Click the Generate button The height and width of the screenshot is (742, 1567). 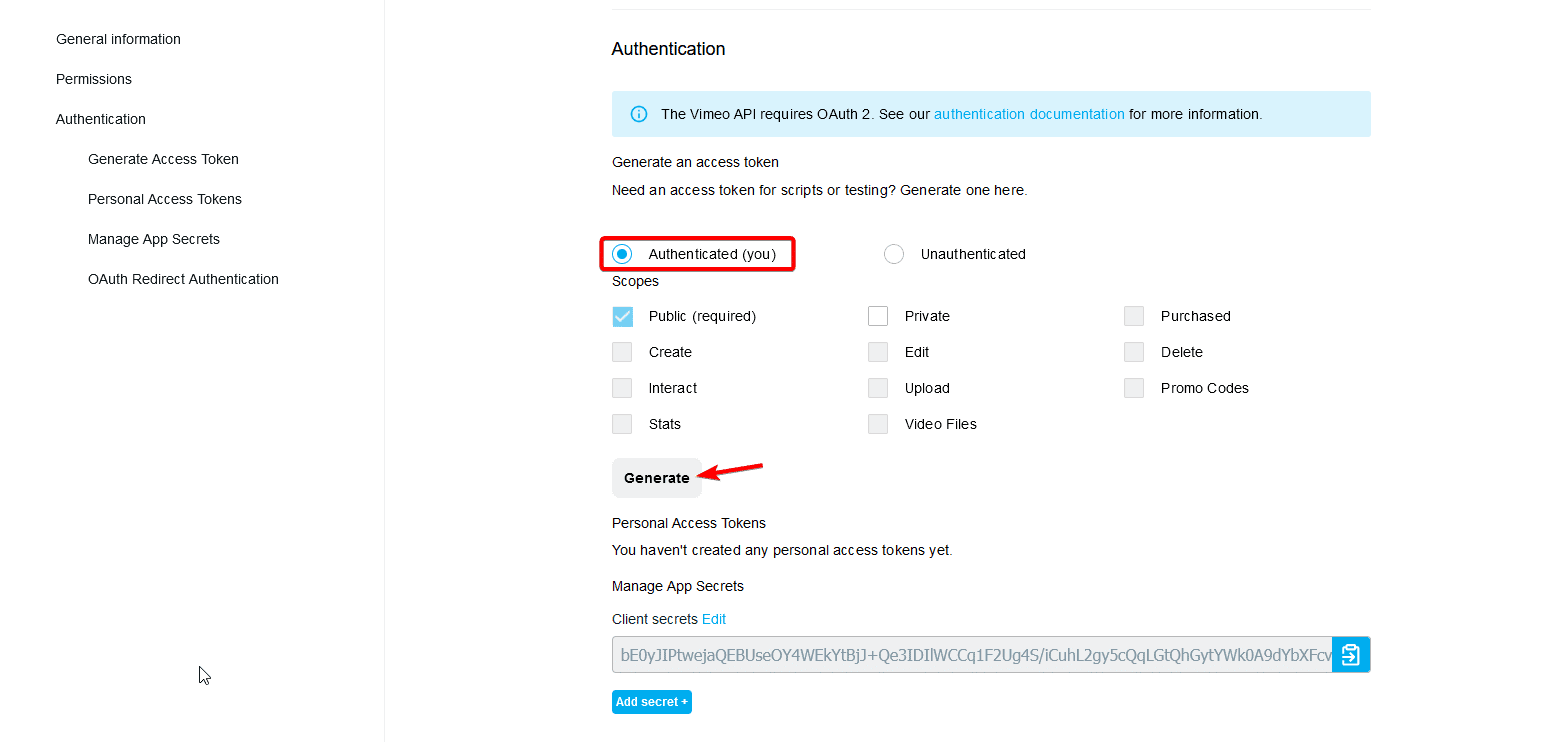(x=656, y=477)
